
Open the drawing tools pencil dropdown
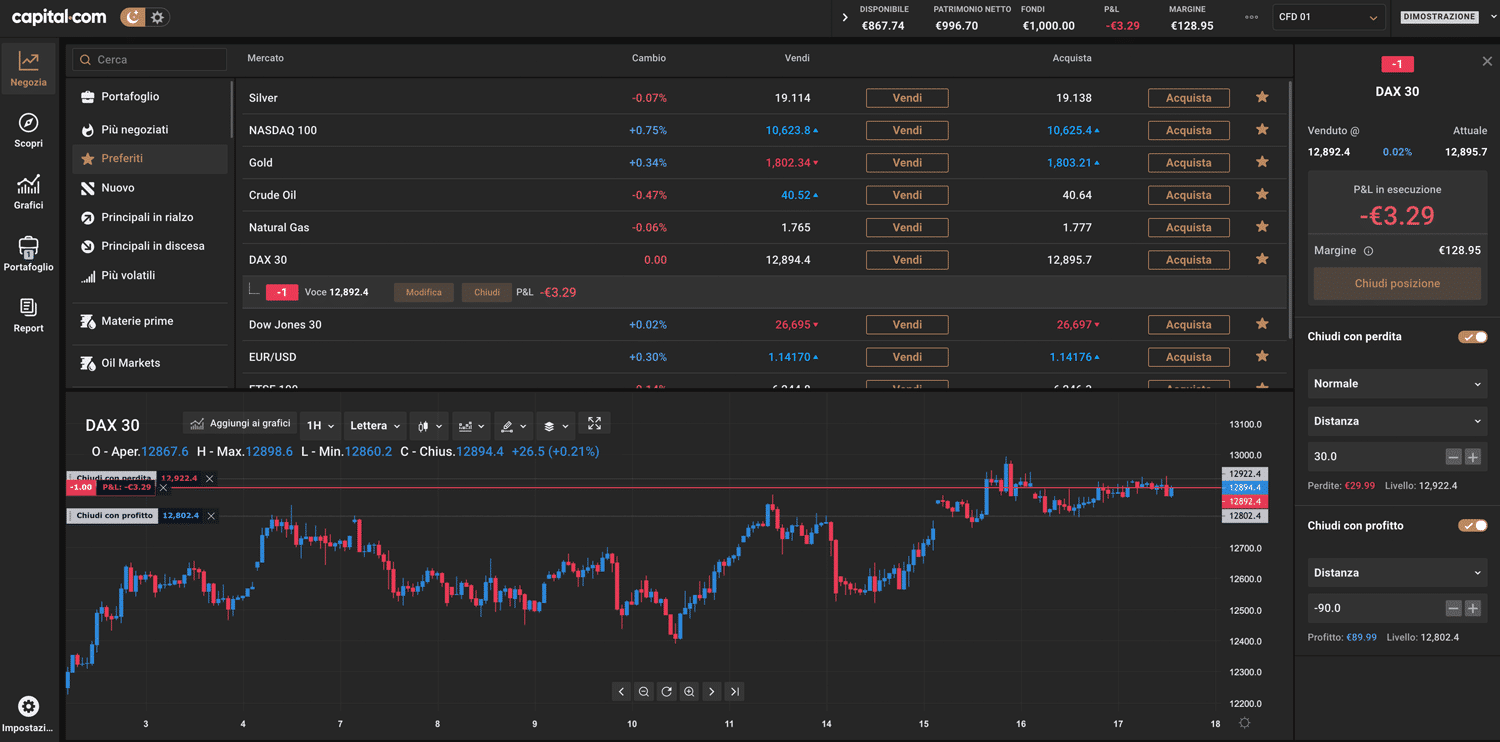(x=513, y=426)
